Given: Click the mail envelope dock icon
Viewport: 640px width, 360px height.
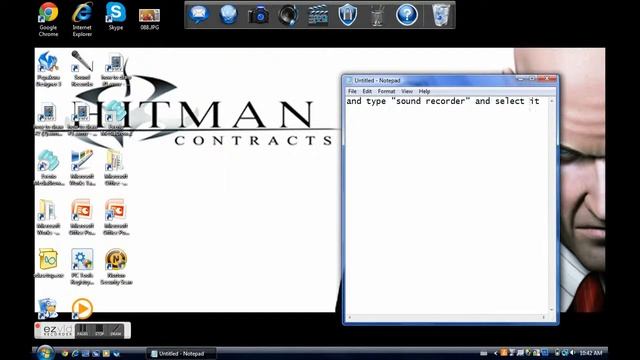Looking at the screenshot, I should (199, 15).
